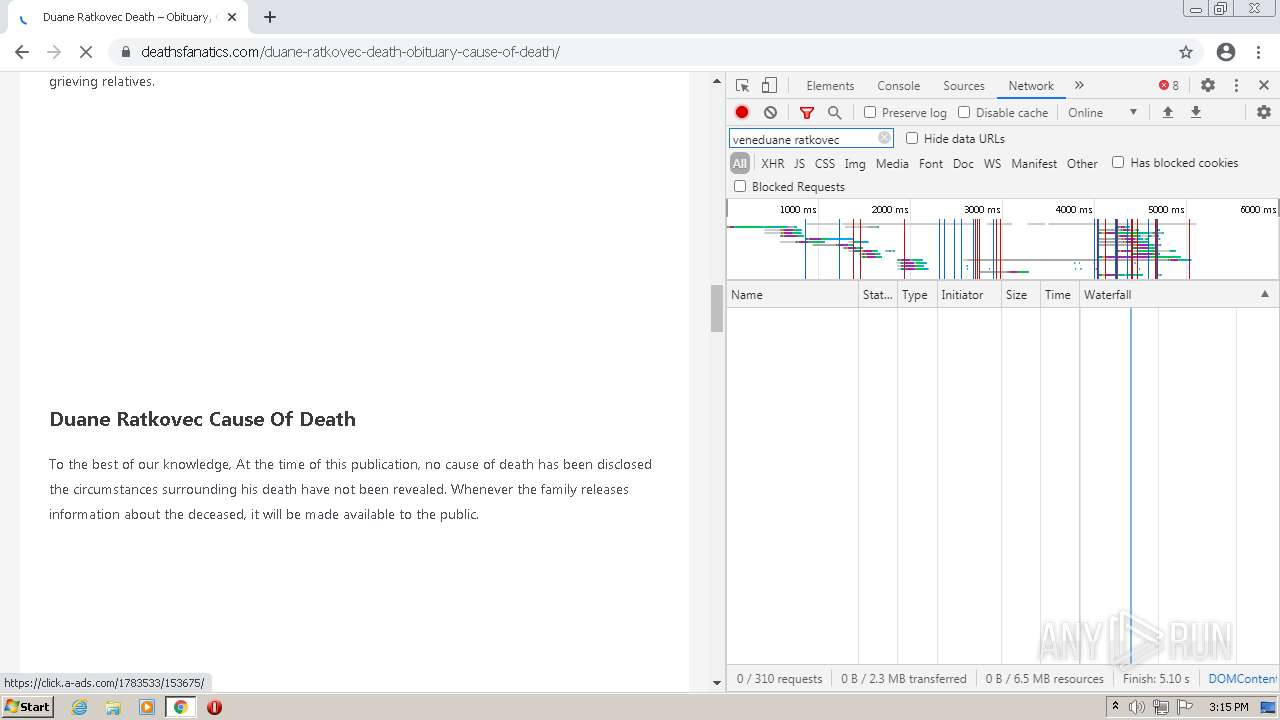The width and height of the screenshot is (1280, 720).
Task: Open Internet Explorer from taskbar
Action: [80, 707]
